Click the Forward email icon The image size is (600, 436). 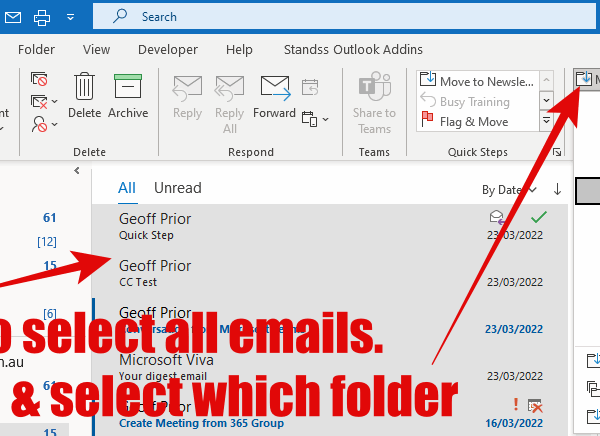click(274, 89)
